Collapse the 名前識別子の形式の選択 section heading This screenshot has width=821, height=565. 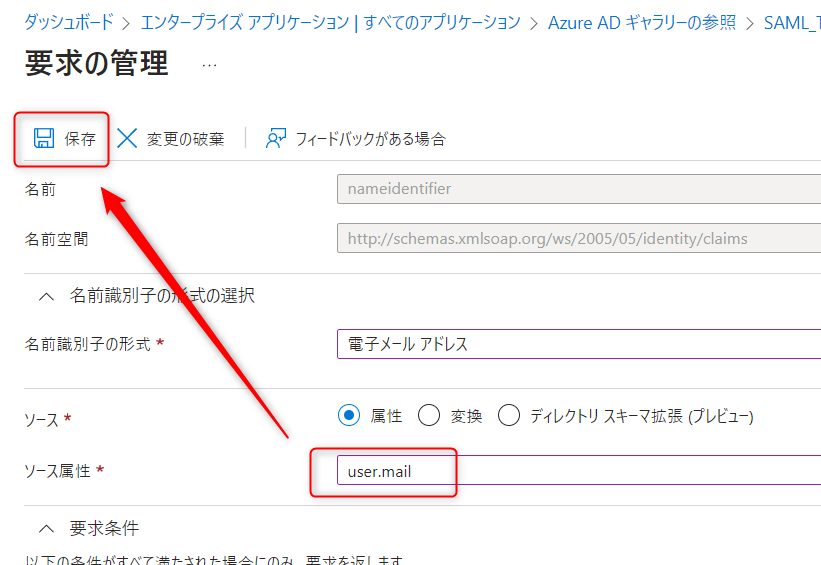tap(162, 296)
